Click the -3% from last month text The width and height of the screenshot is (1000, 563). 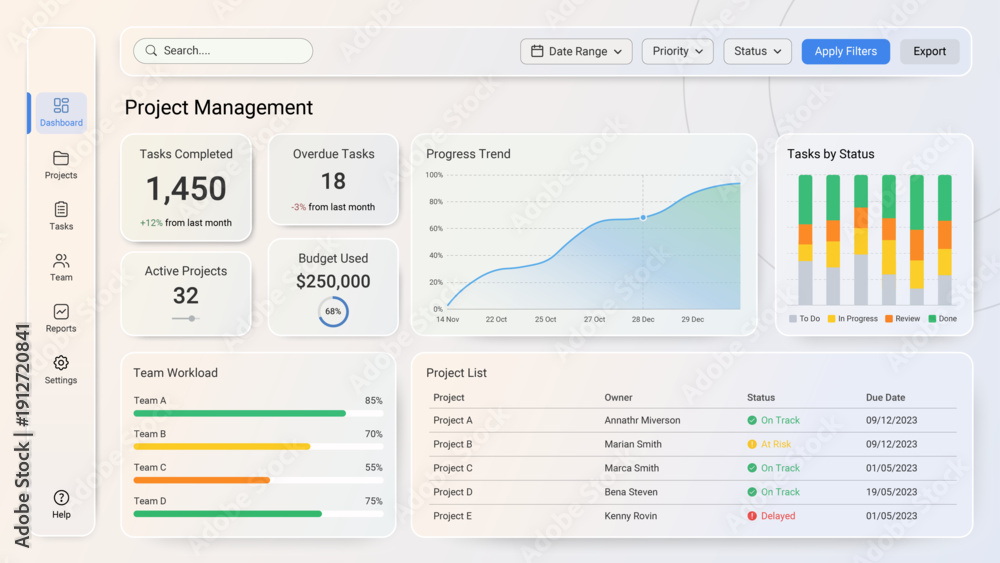(x=333, y=207)
